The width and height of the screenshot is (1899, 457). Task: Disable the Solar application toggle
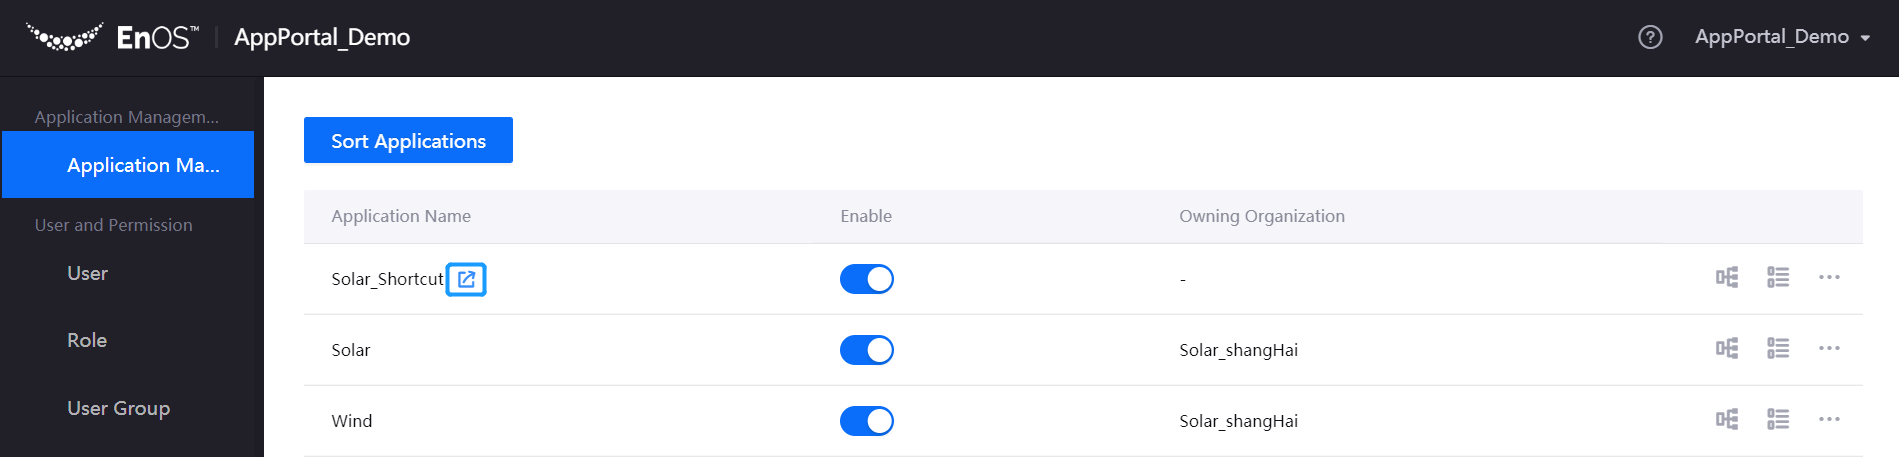tap(866, 350)
